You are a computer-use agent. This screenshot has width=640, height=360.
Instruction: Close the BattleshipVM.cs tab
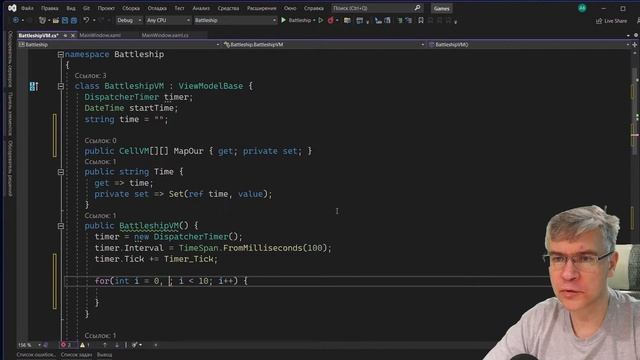pyautogui.click(x=73, y=36)
